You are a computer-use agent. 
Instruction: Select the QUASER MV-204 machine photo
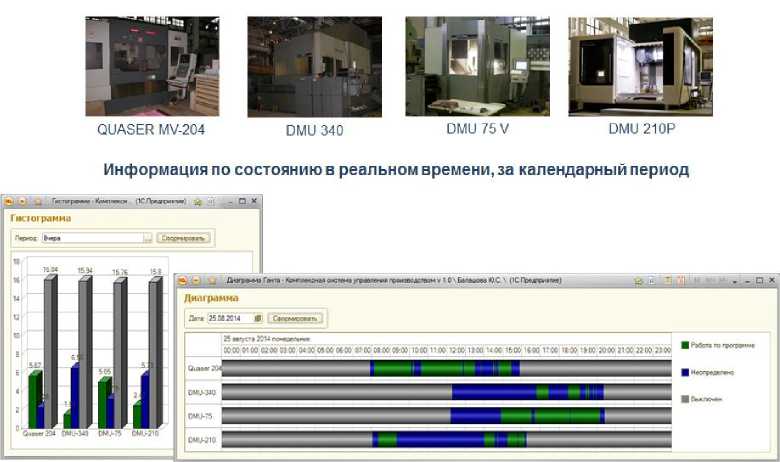pyautogui.click(x=152, y=66)
